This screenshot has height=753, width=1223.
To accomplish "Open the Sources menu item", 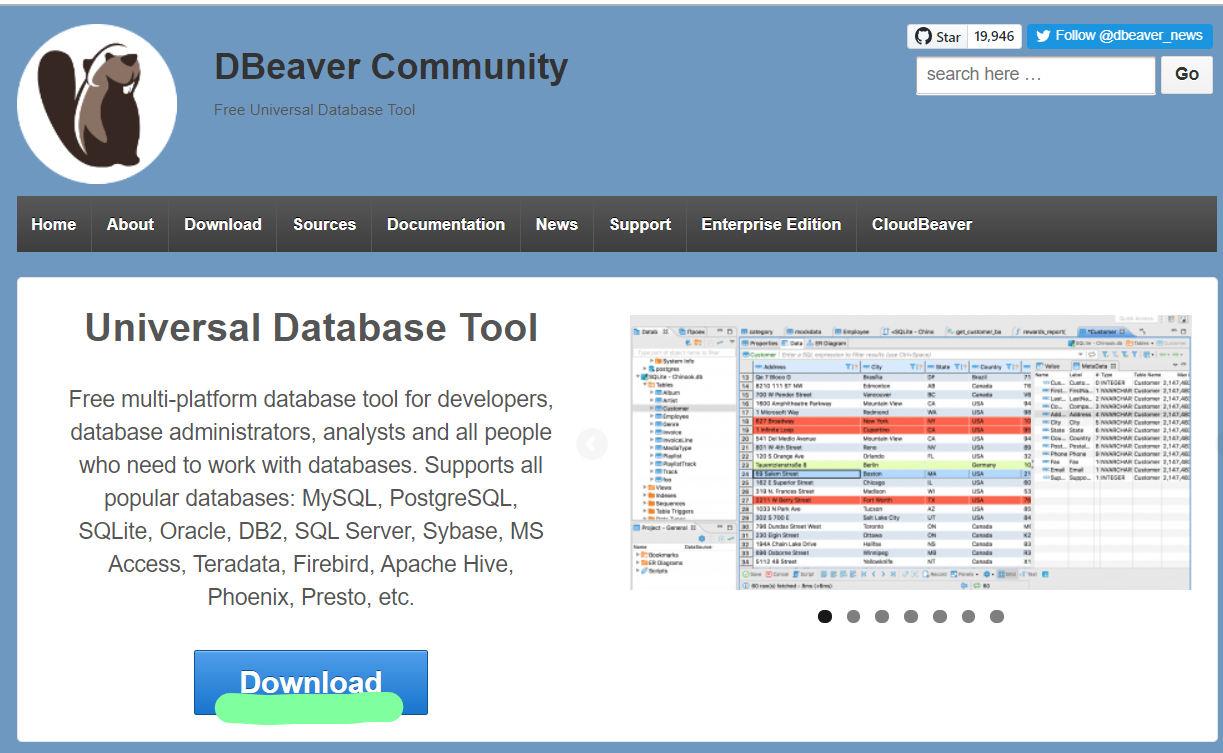I will [x=324, y=224].
